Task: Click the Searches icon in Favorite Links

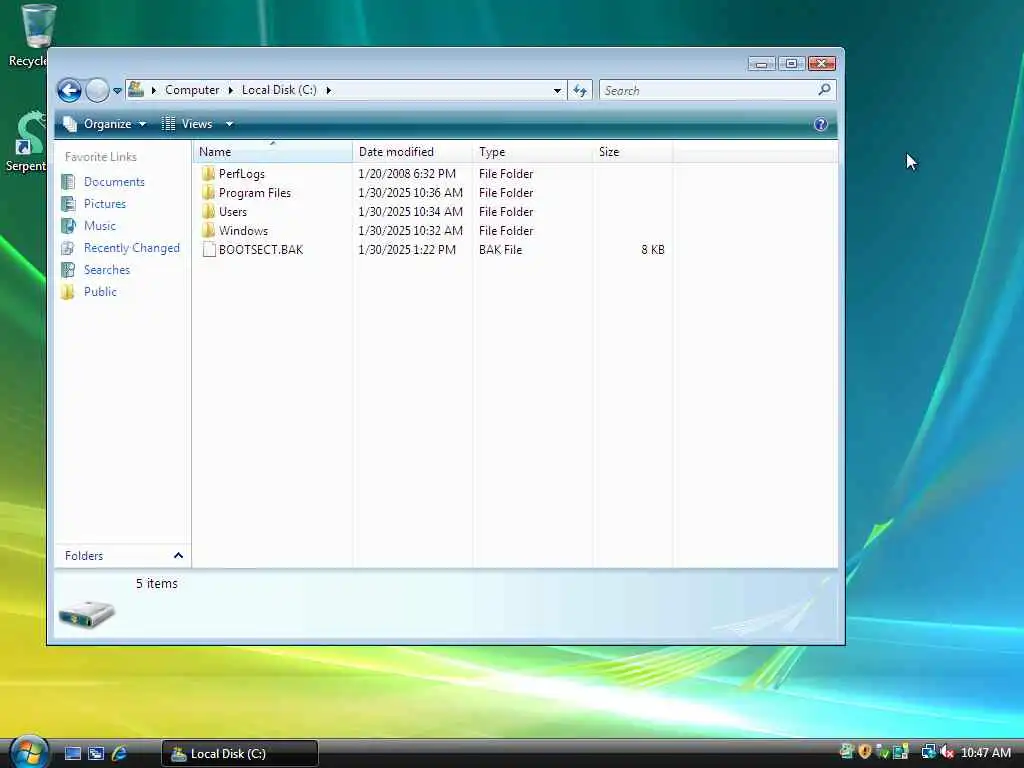Action: (69, 270)
